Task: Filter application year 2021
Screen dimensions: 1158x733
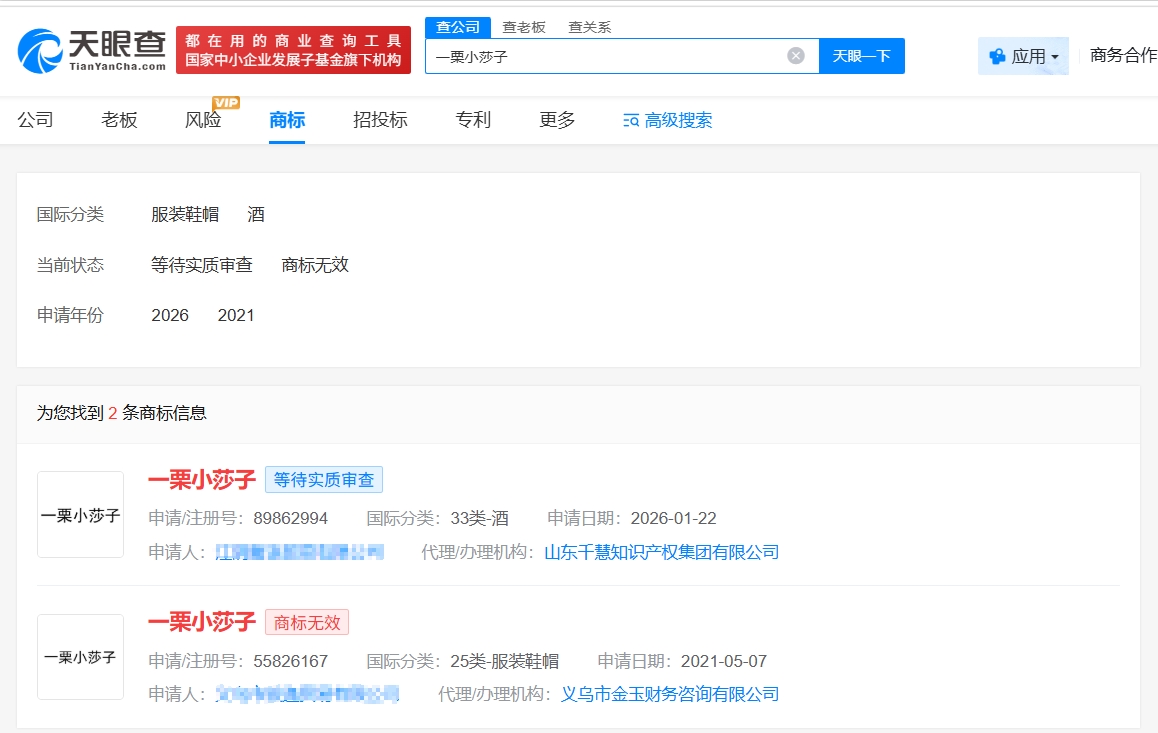Action: tap(236, 315)
